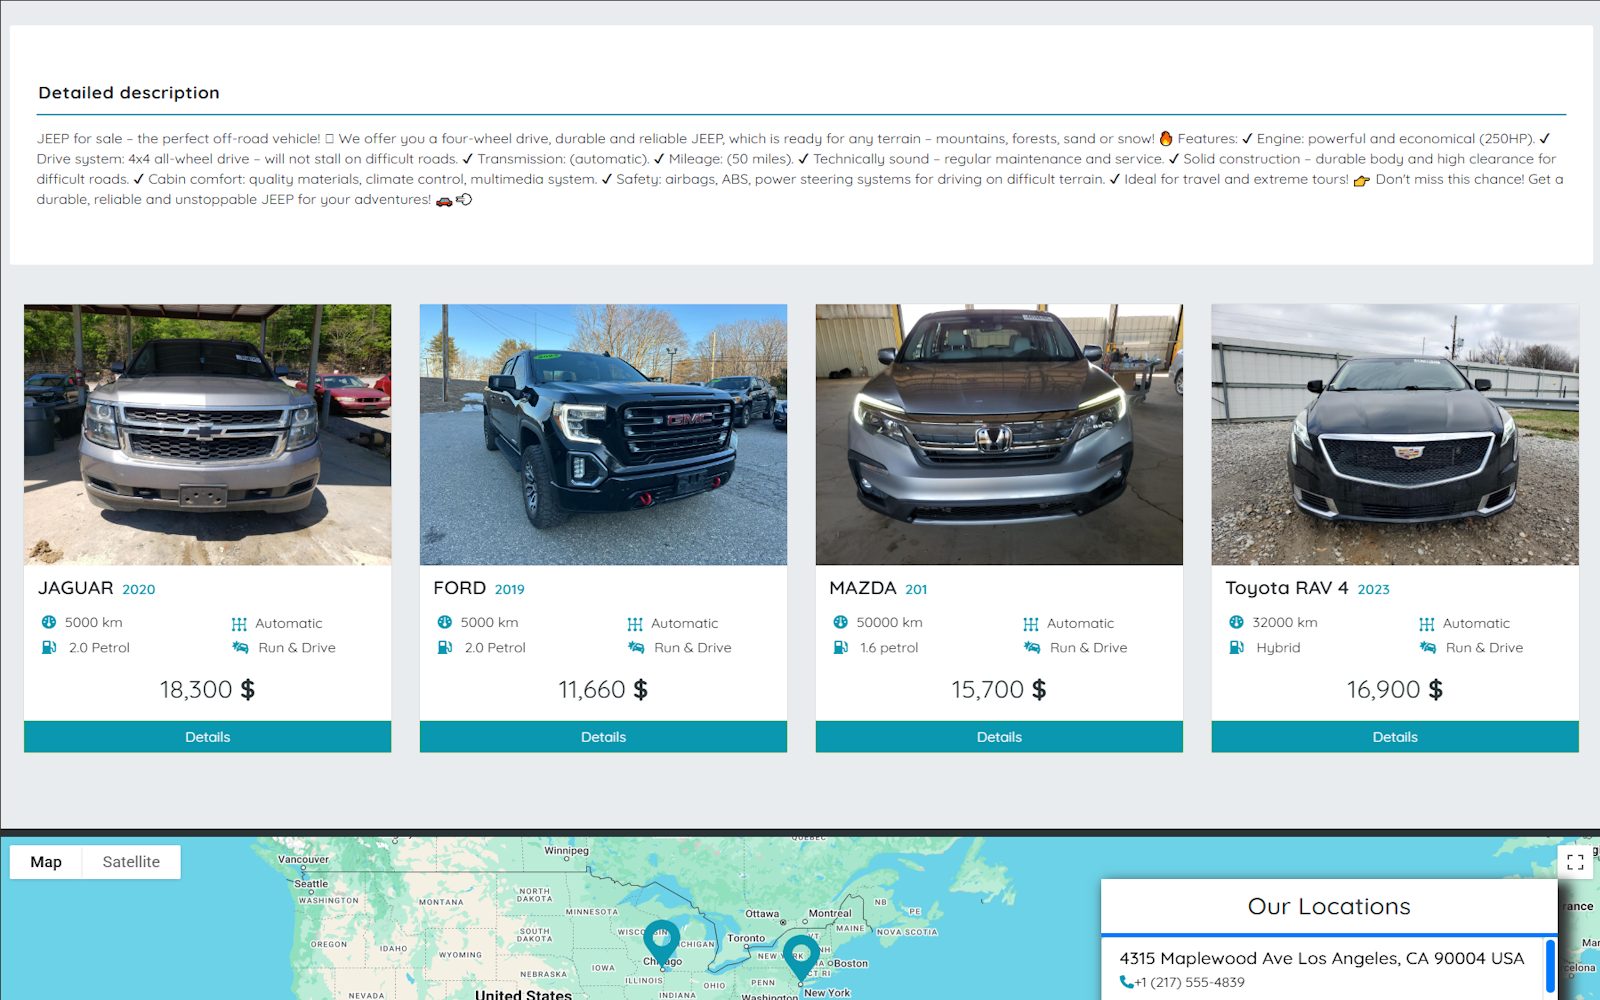Click the black GMC truck photo
Screen dimensions: 1600x1000
tap(603, 435)
